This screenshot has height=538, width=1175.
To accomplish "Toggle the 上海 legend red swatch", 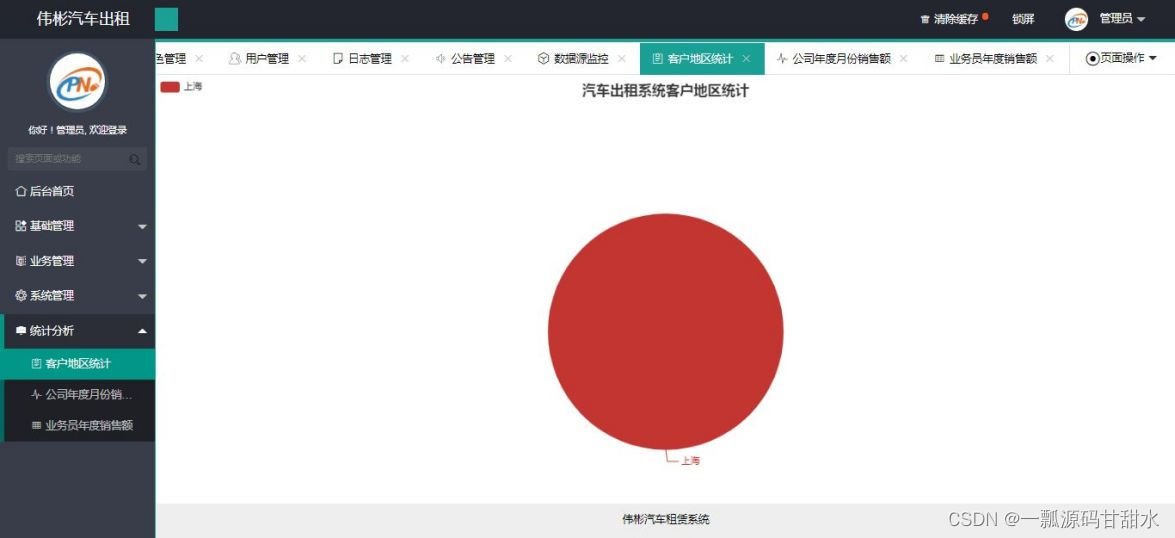I will click(170, 87).
